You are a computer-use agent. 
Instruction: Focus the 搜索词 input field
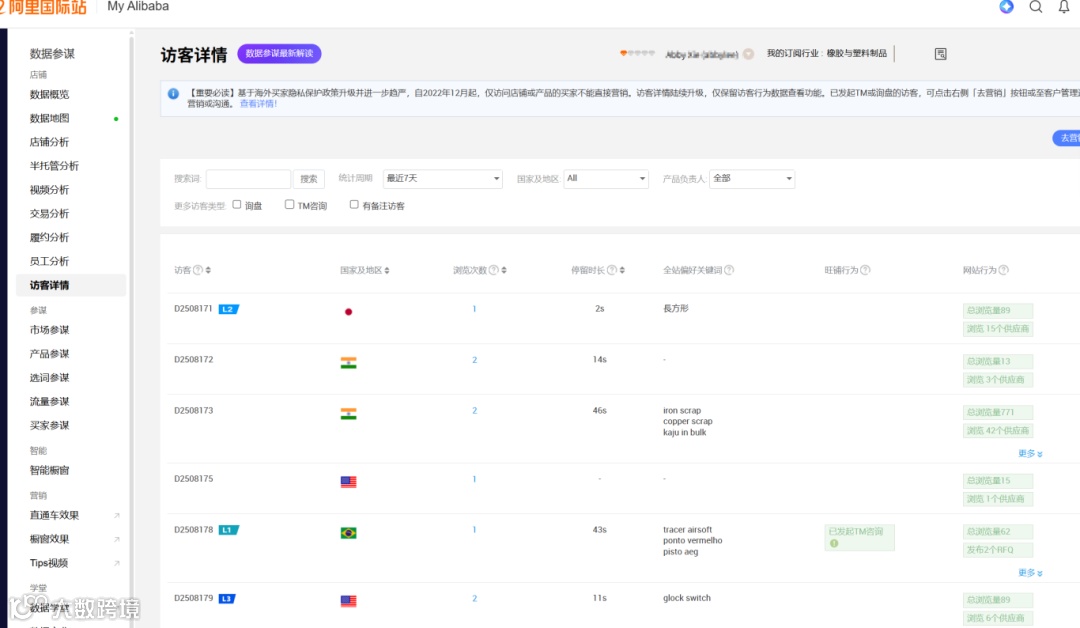pos(248,179)
